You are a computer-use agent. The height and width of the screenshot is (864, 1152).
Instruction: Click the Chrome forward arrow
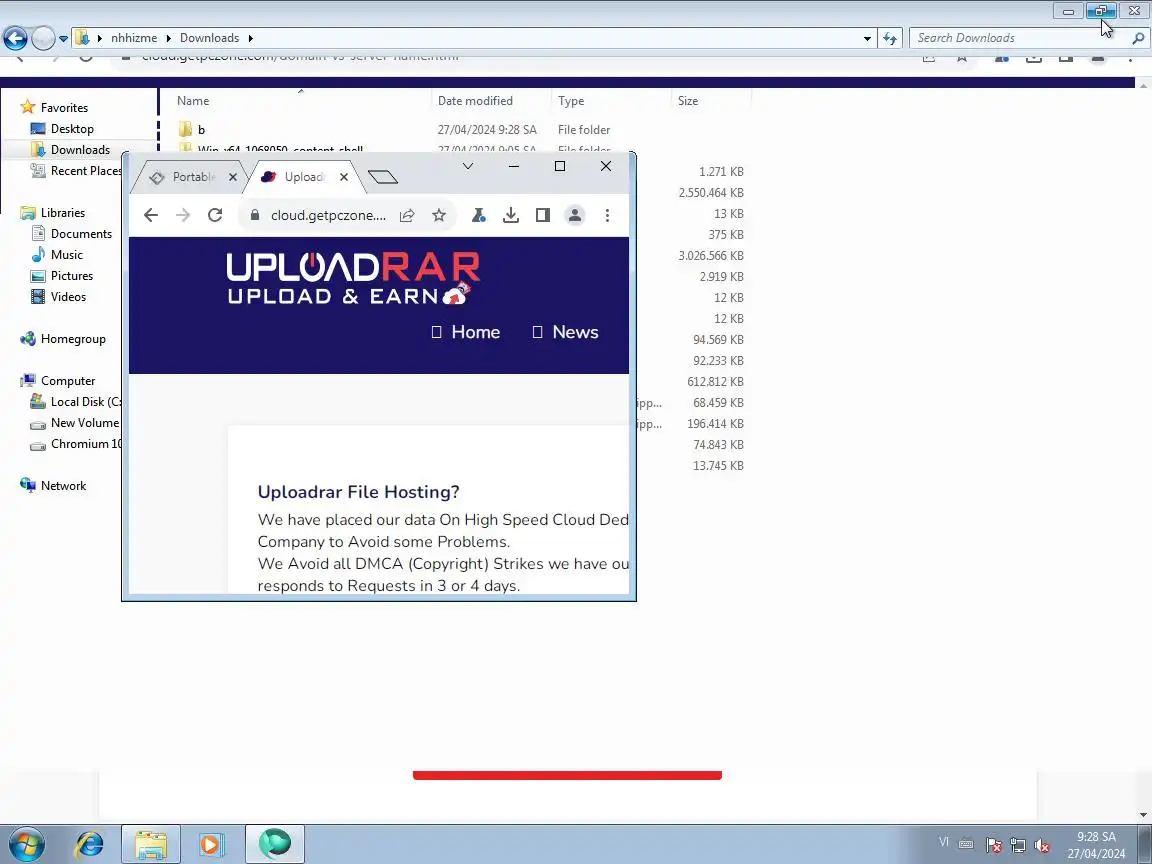coord(183,215)
